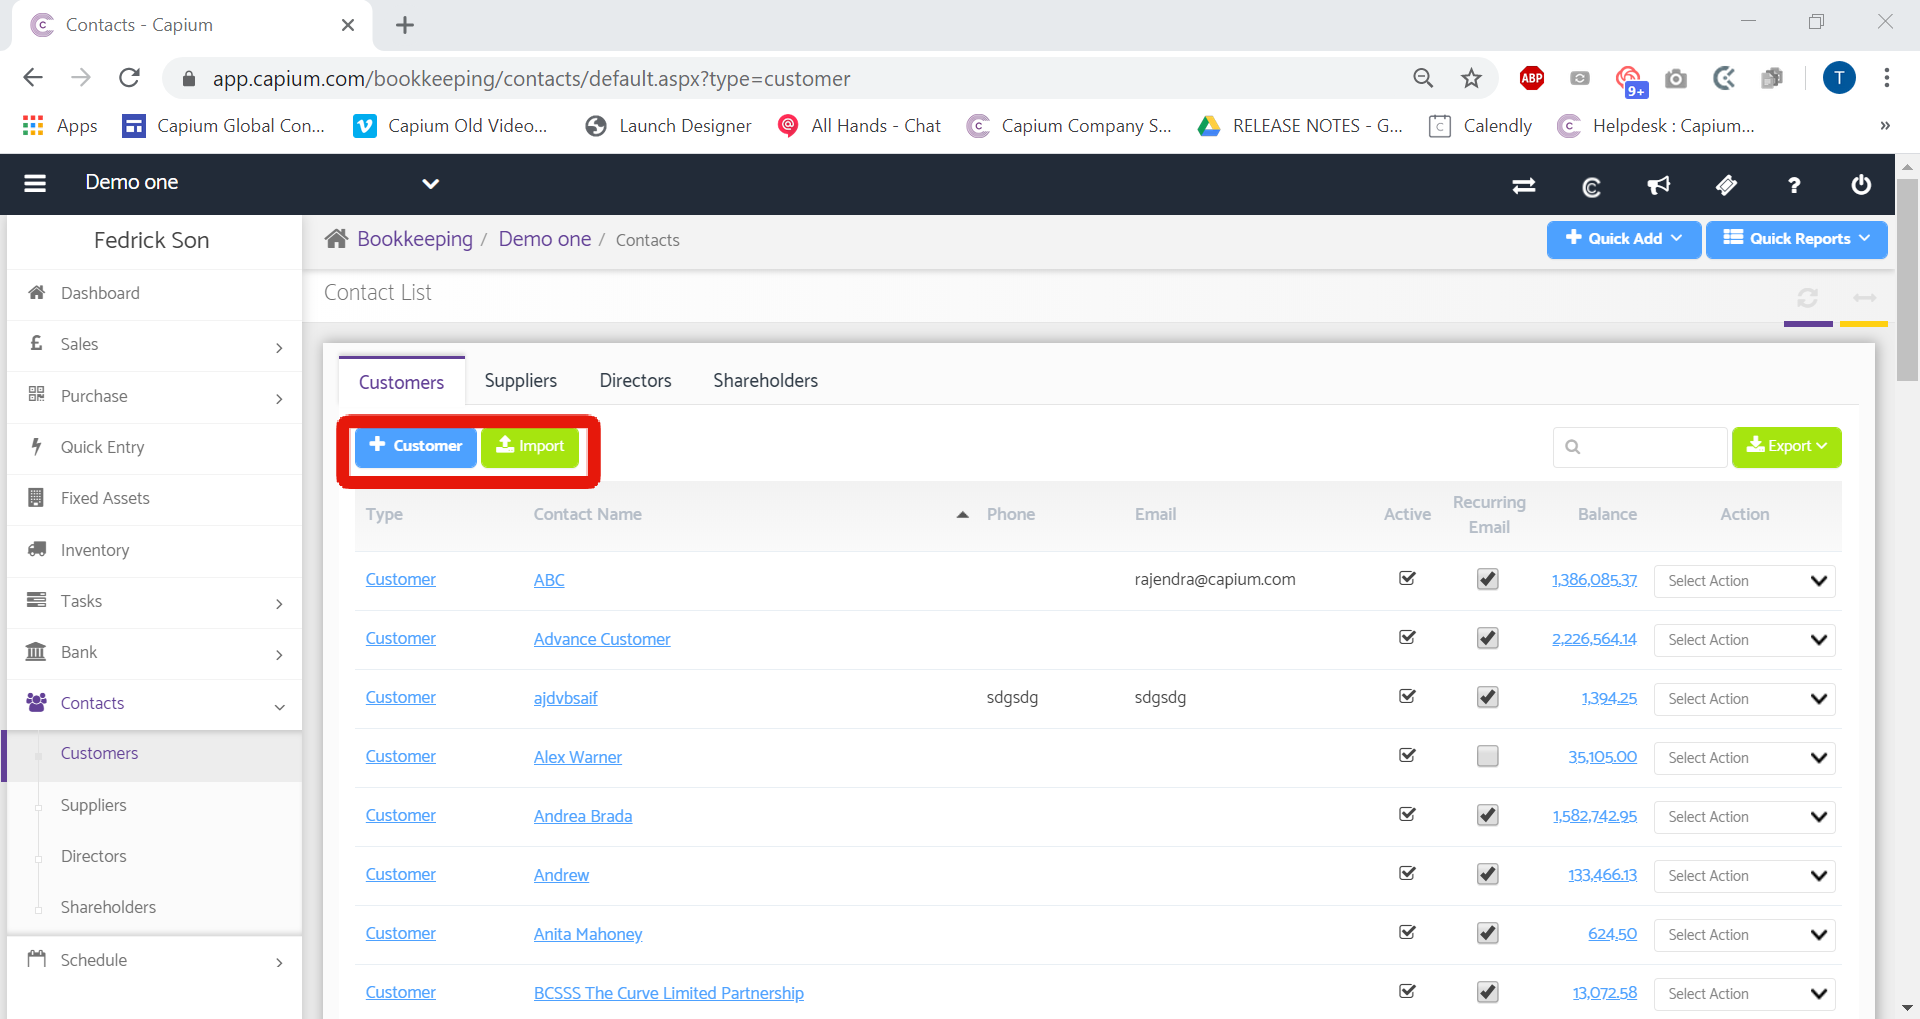Toggle Recurring Email checkbox for Andrew
1920x1019 pixels.
(1488, 875)
